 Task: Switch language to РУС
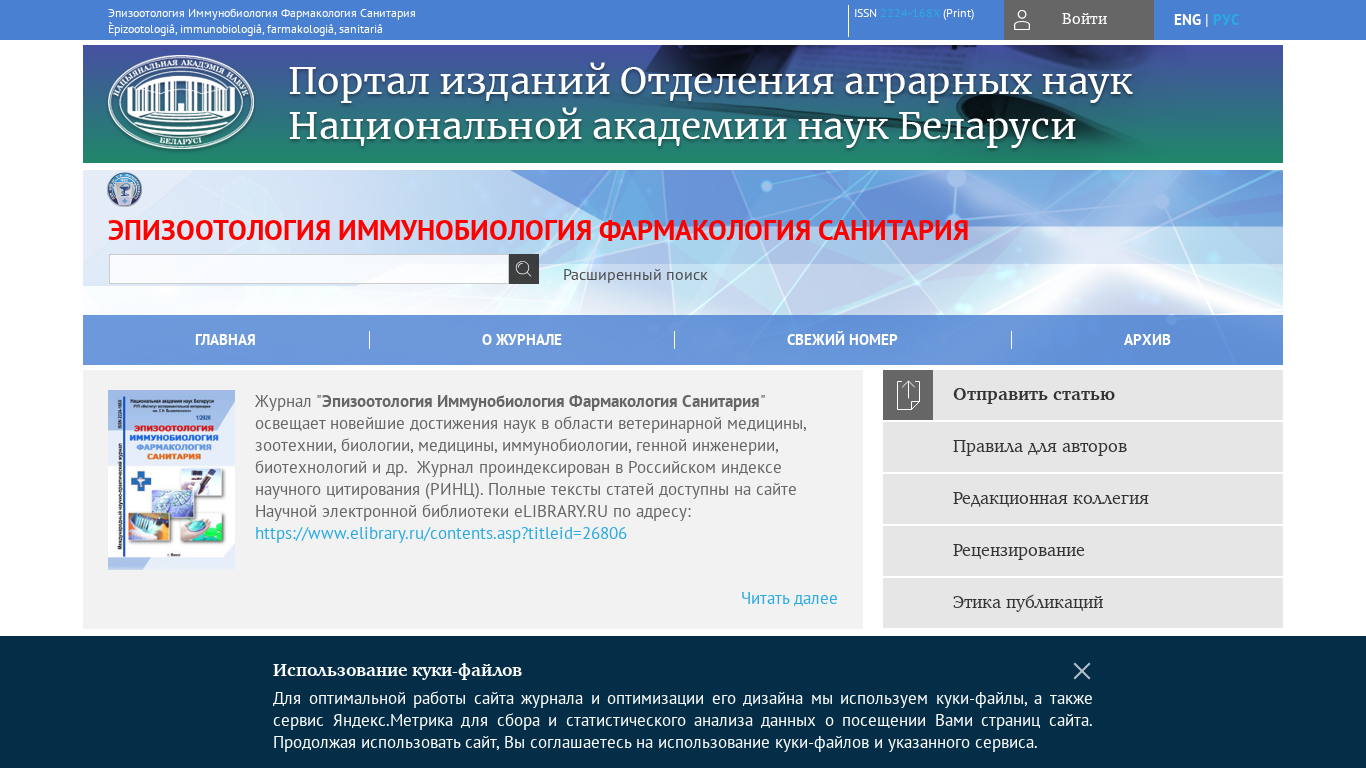pyautogui.click(x=1226, y=20)
